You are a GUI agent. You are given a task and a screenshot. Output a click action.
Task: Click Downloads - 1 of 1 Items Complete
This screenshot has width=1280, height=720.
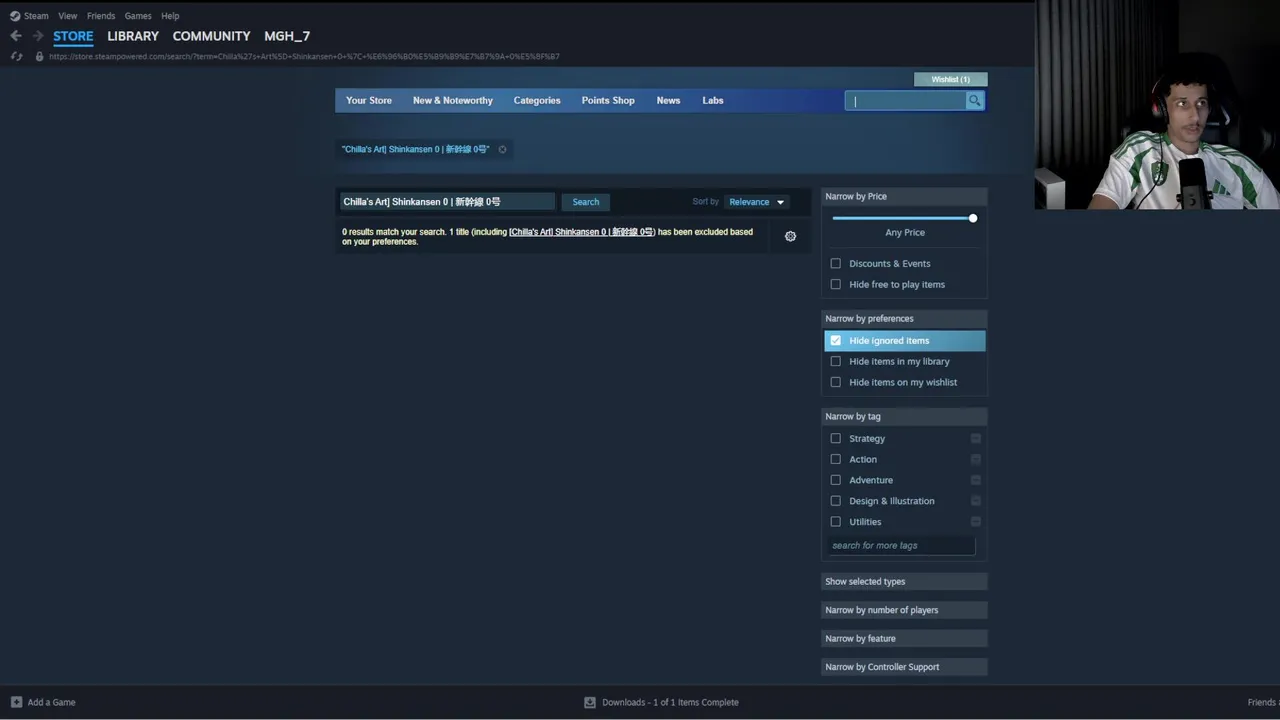coord(670,702)
